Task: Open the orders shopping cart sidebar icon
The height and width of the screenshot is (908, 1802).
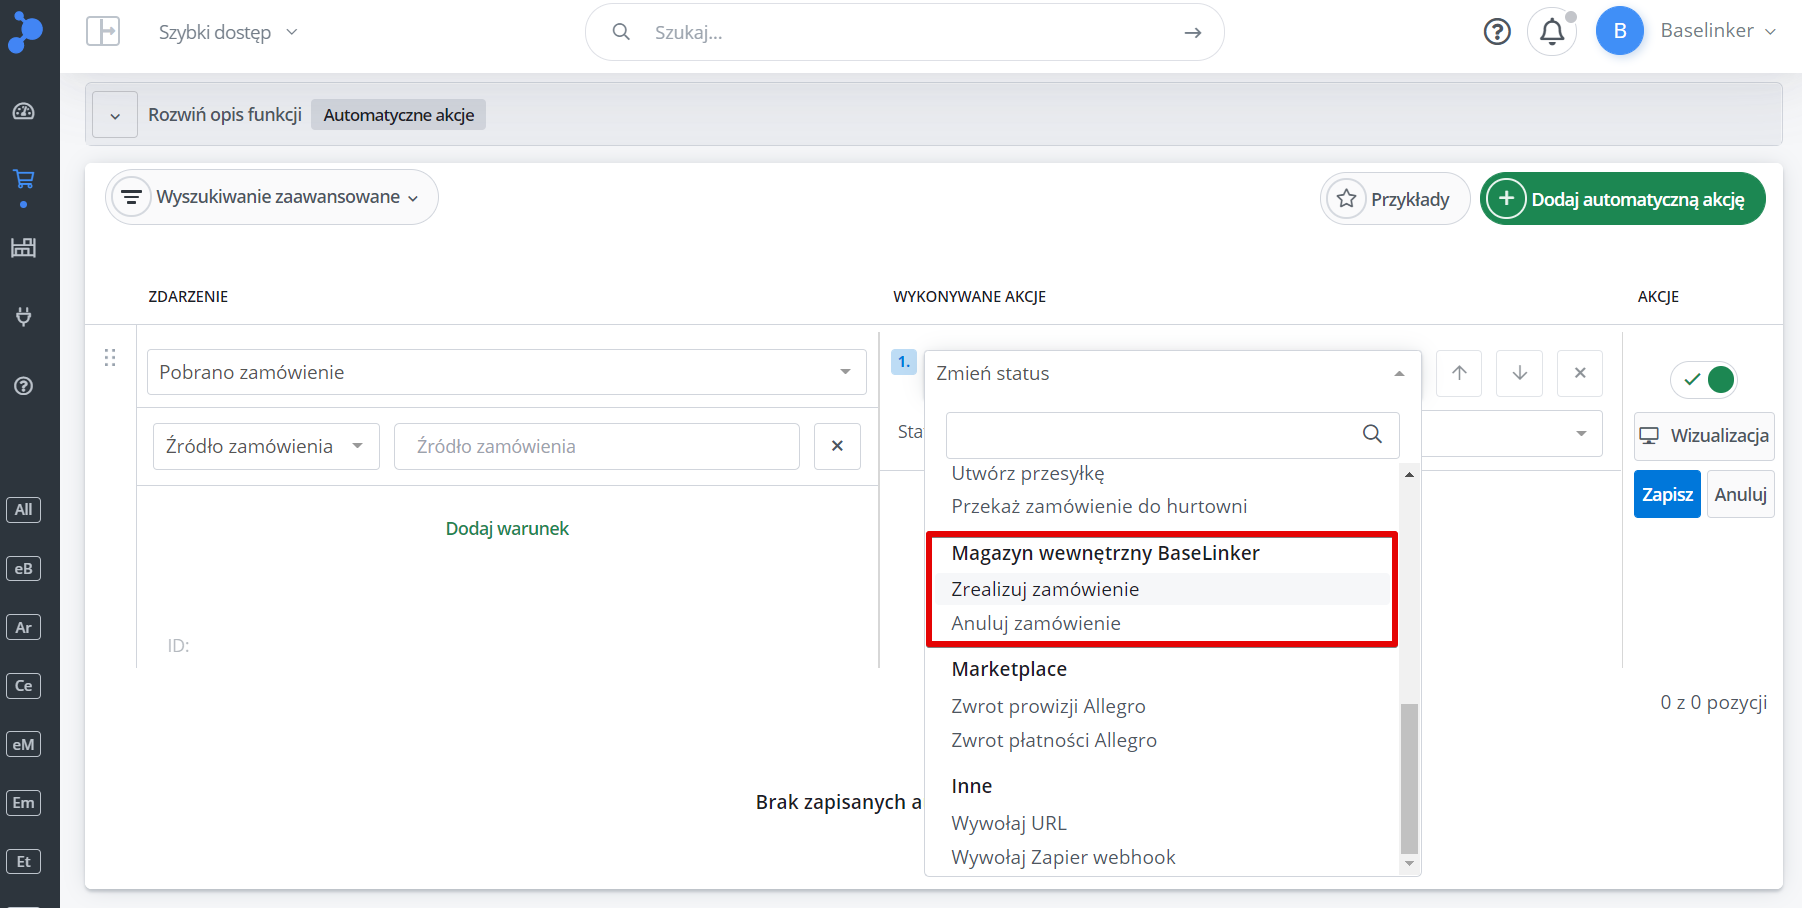Action: 24,179
